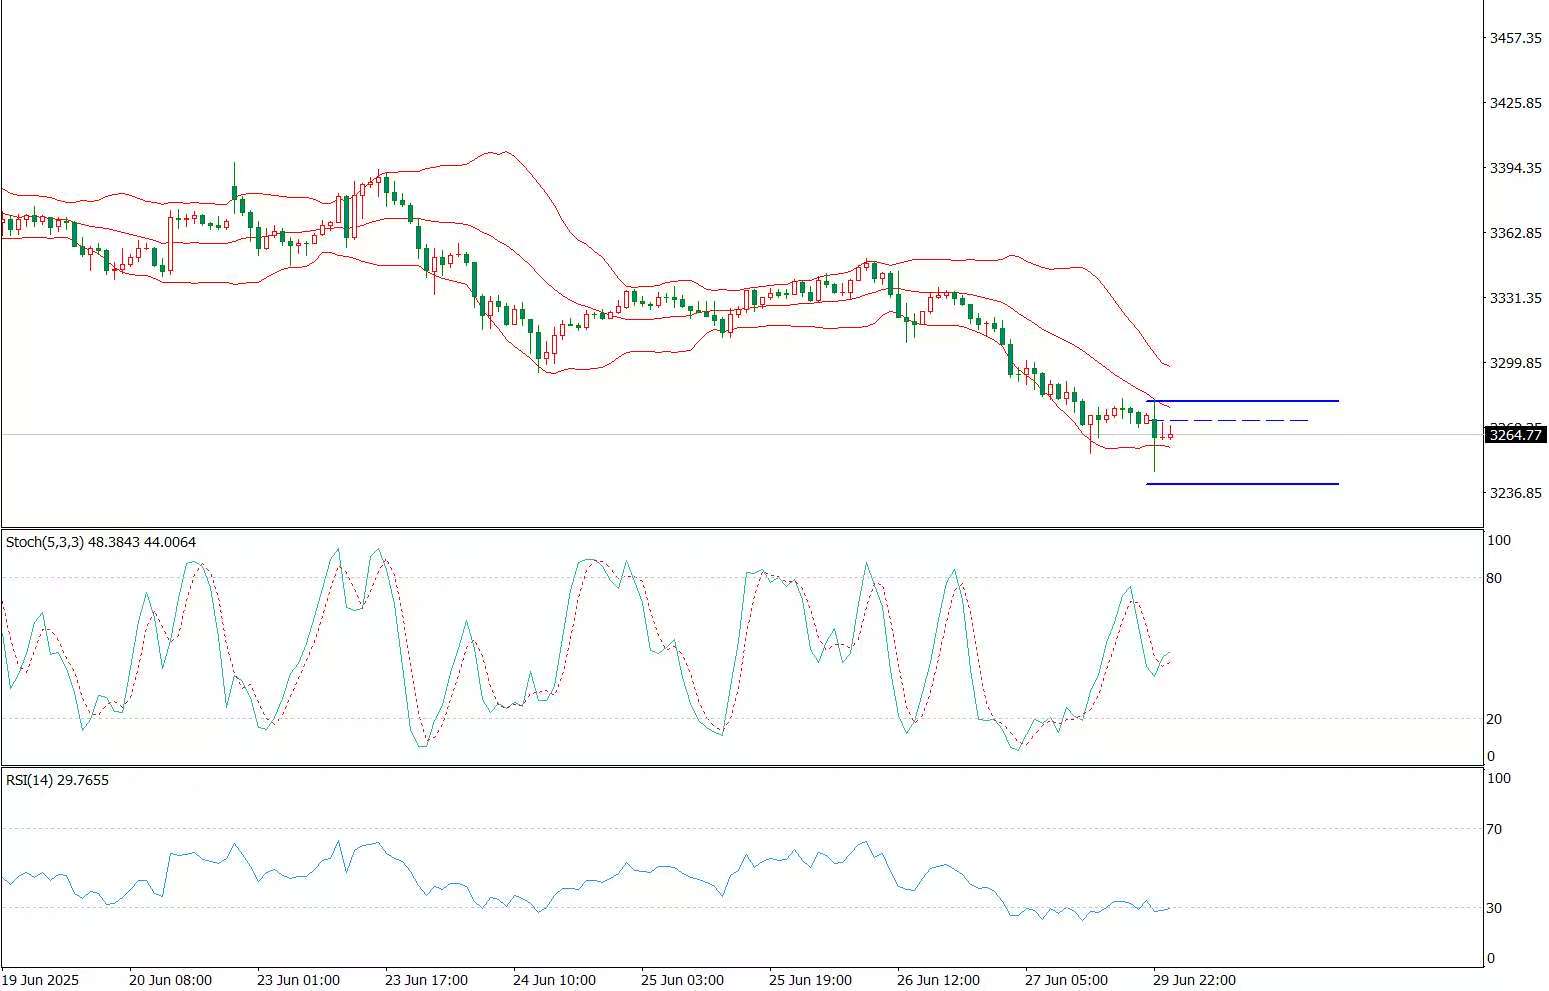The width and height of the screenshot is (1549, 991).
Task: Click the 3457.35 price scale label
Action: click(x=1515, y=38)
